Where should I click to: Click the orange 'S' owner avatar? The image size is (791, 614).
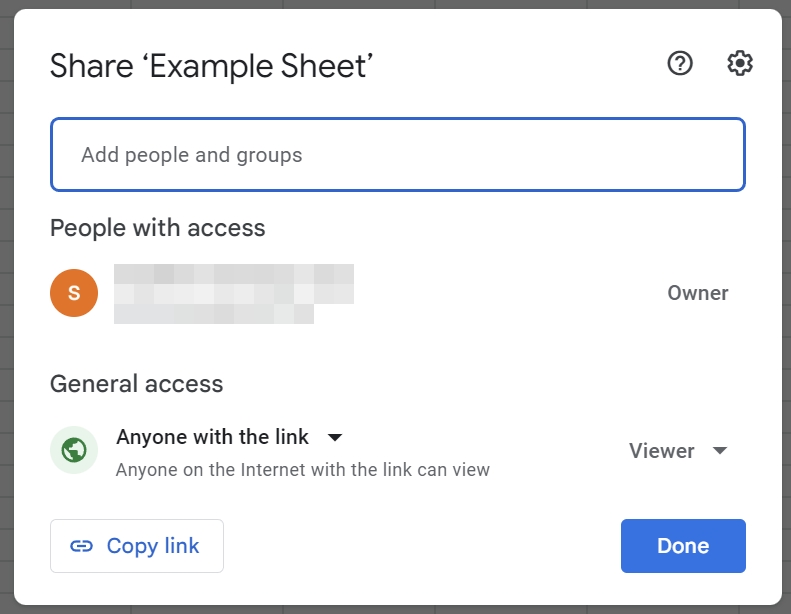(x=74, y=293)
